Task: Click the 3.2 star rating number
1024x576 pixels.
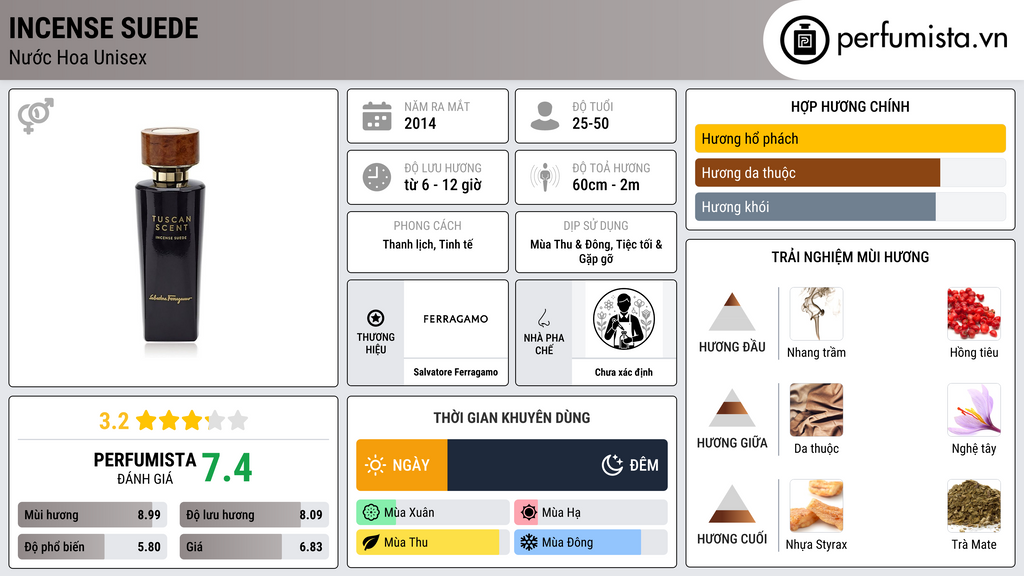Action: [x=114, y=421]
